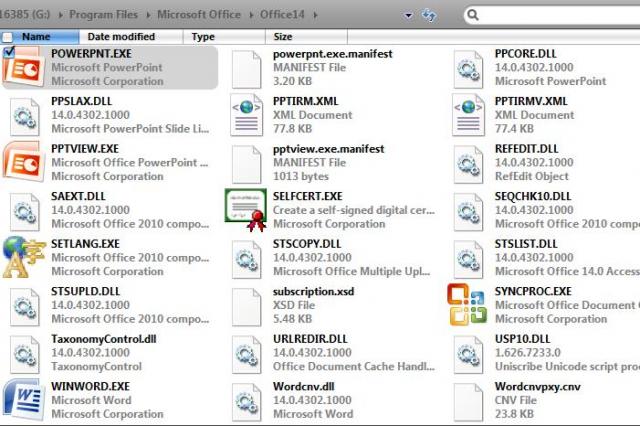The height and width of the screenshot is (426, 640).
Task: Click the search magnifier icon
Action: (x=473, y=15)
